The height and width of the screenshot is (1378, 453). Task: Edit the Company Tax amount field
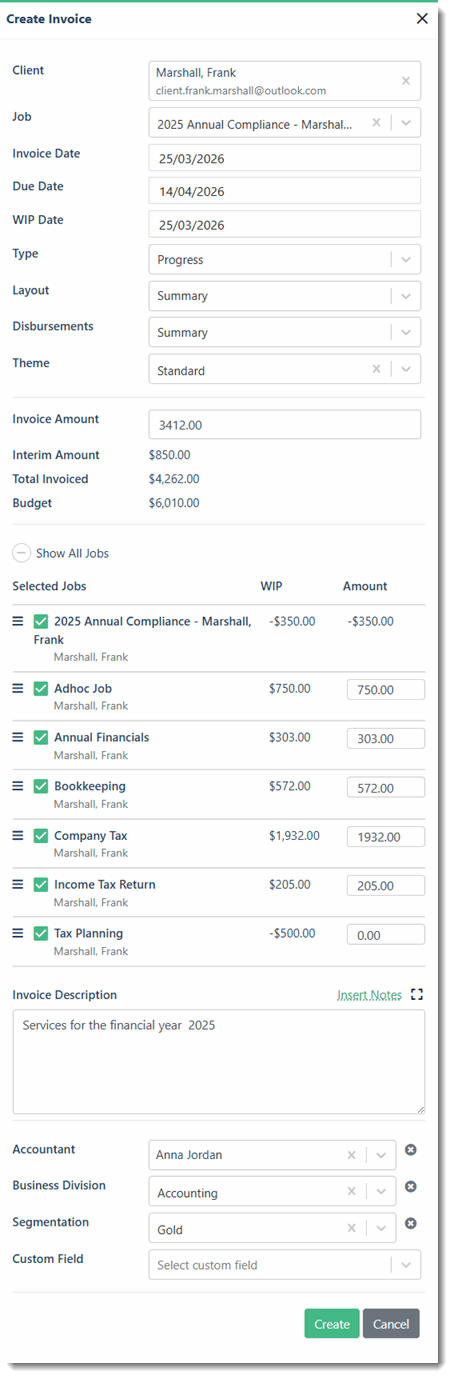coord(386,836)
